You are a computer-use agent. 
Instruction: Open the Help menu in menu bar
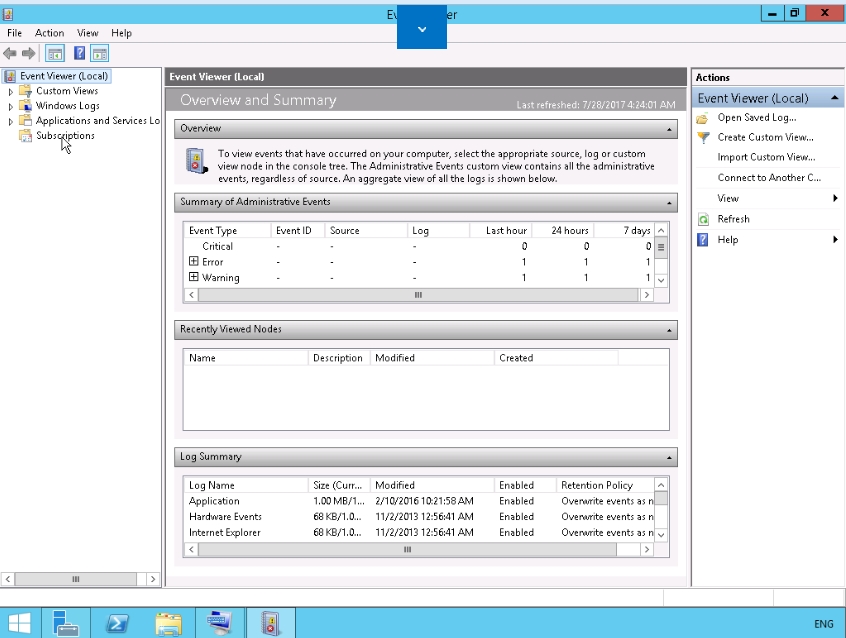(x=121, y=33)
